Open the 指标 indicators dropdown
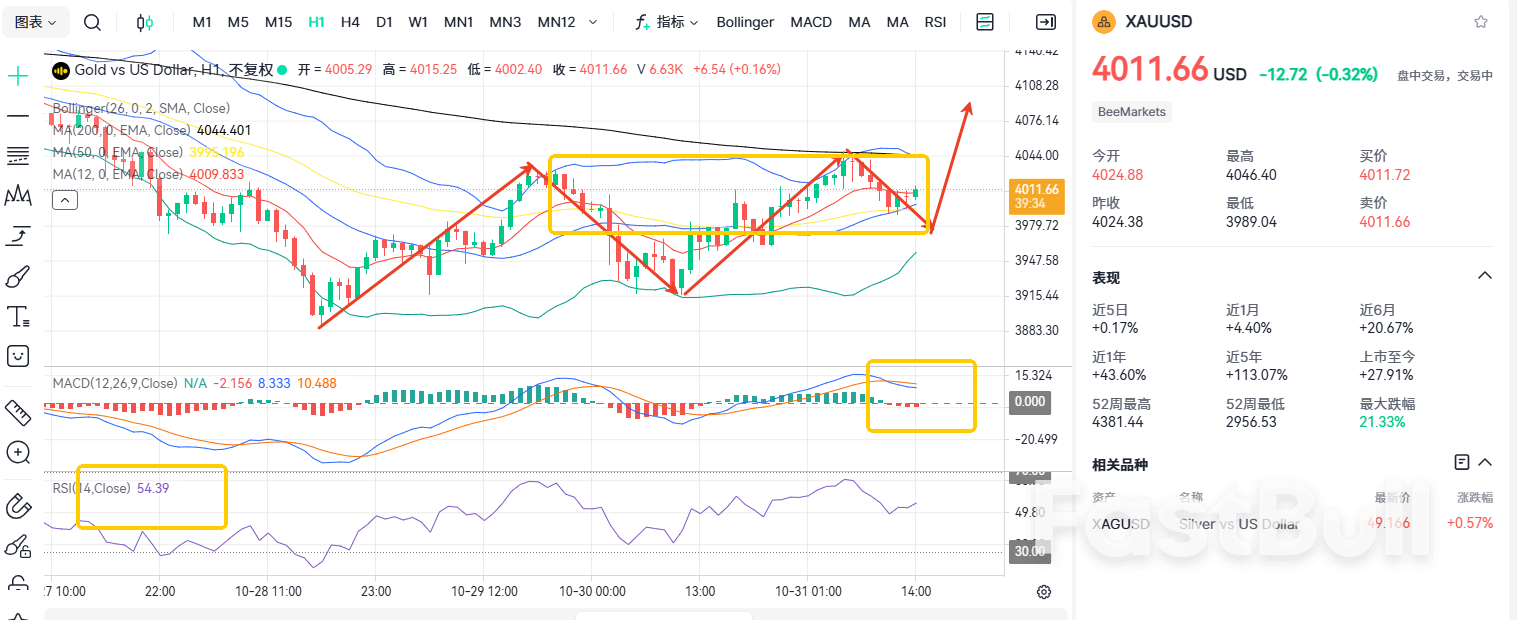Viewport: 1517px width, 620px height. tap(668, 21)
